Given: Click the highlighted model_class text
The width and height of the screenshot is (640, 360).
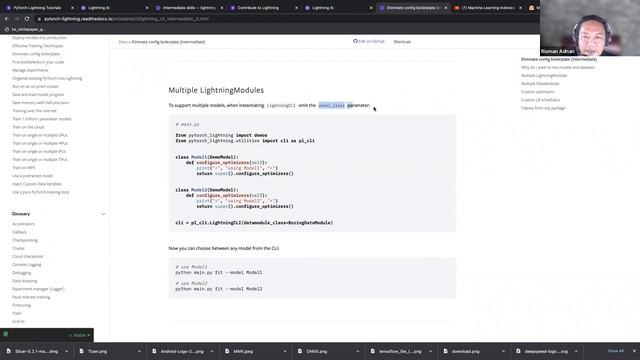Looking at the screenshot, I should point(331,105).
